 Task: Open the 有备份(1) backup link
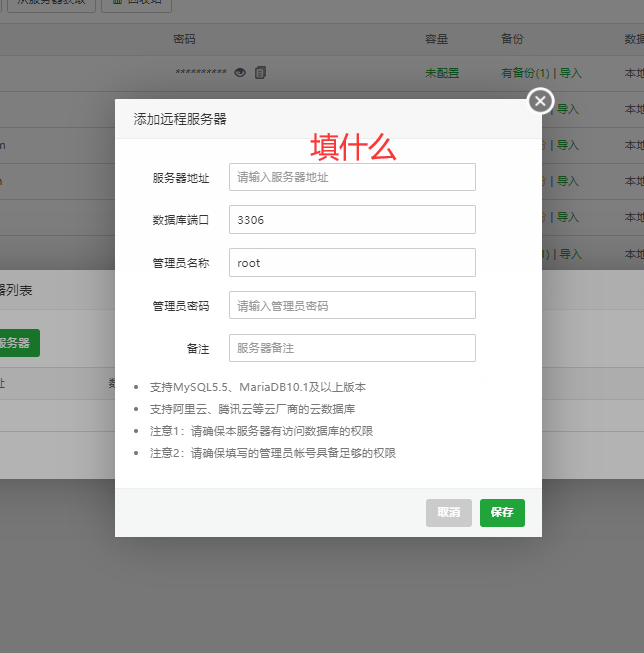click(525, 73)
